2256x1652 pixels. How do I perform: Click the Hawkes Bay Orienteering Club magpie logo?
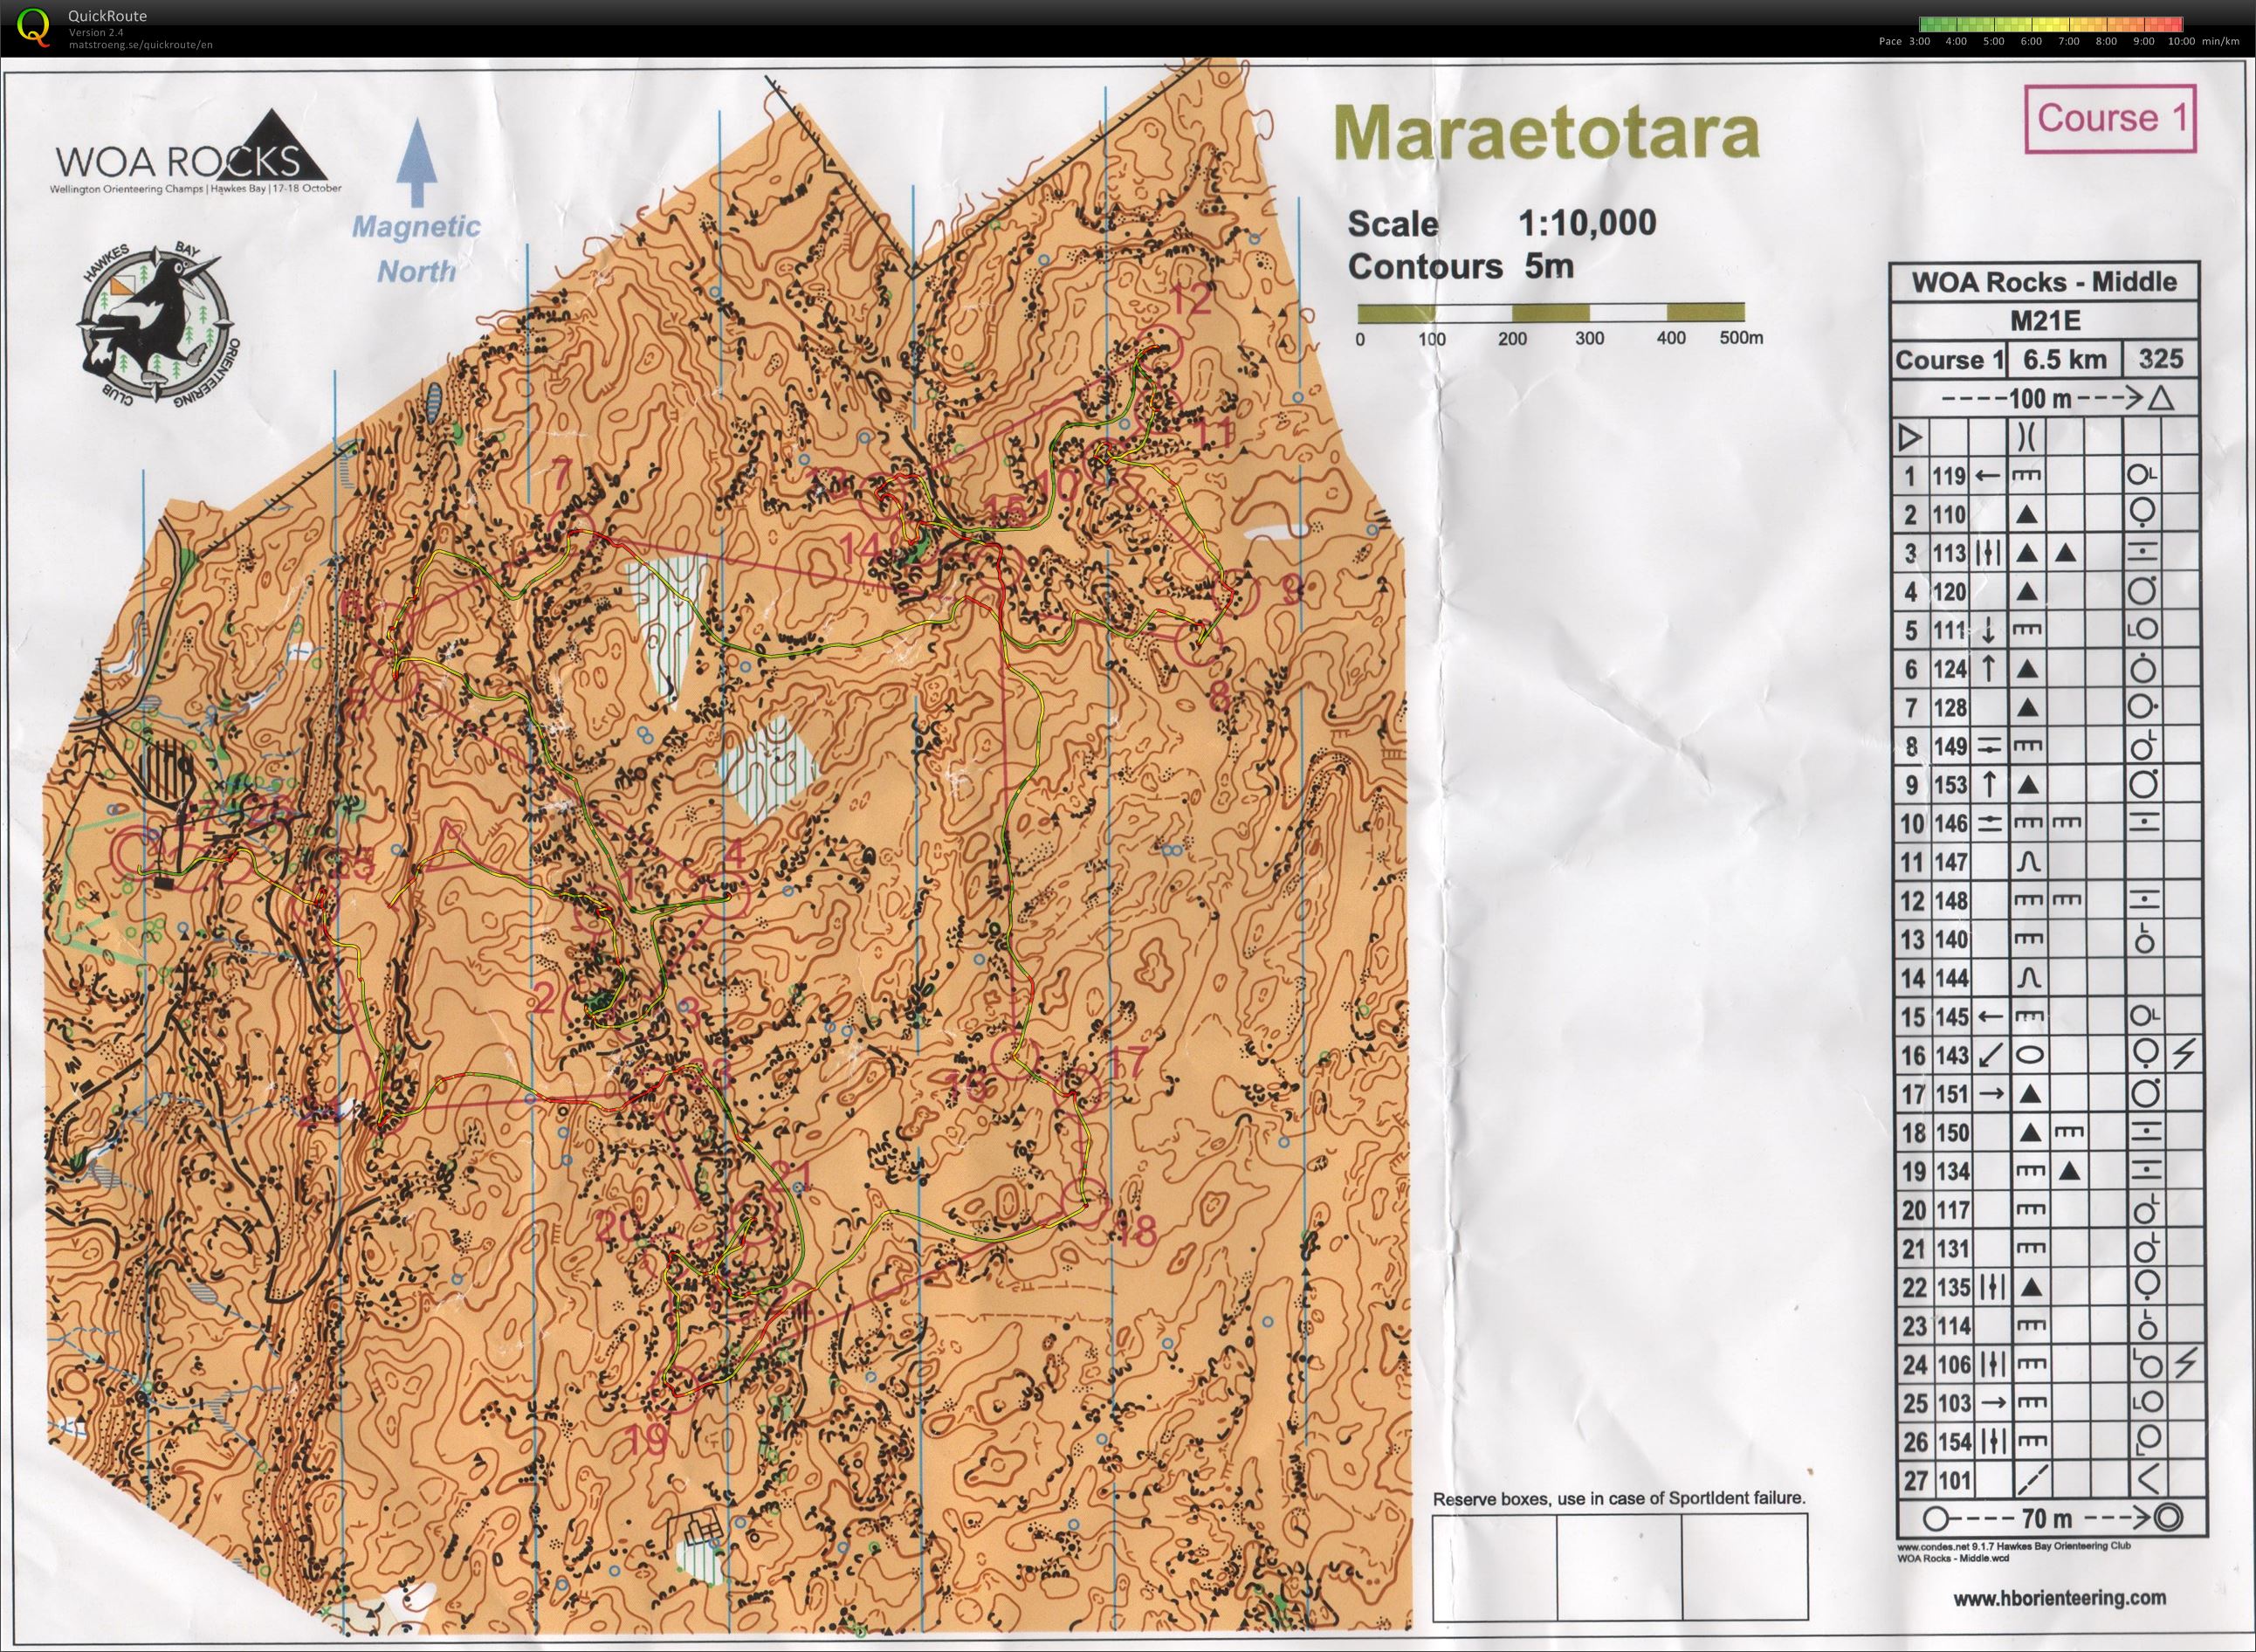point(158,324)
